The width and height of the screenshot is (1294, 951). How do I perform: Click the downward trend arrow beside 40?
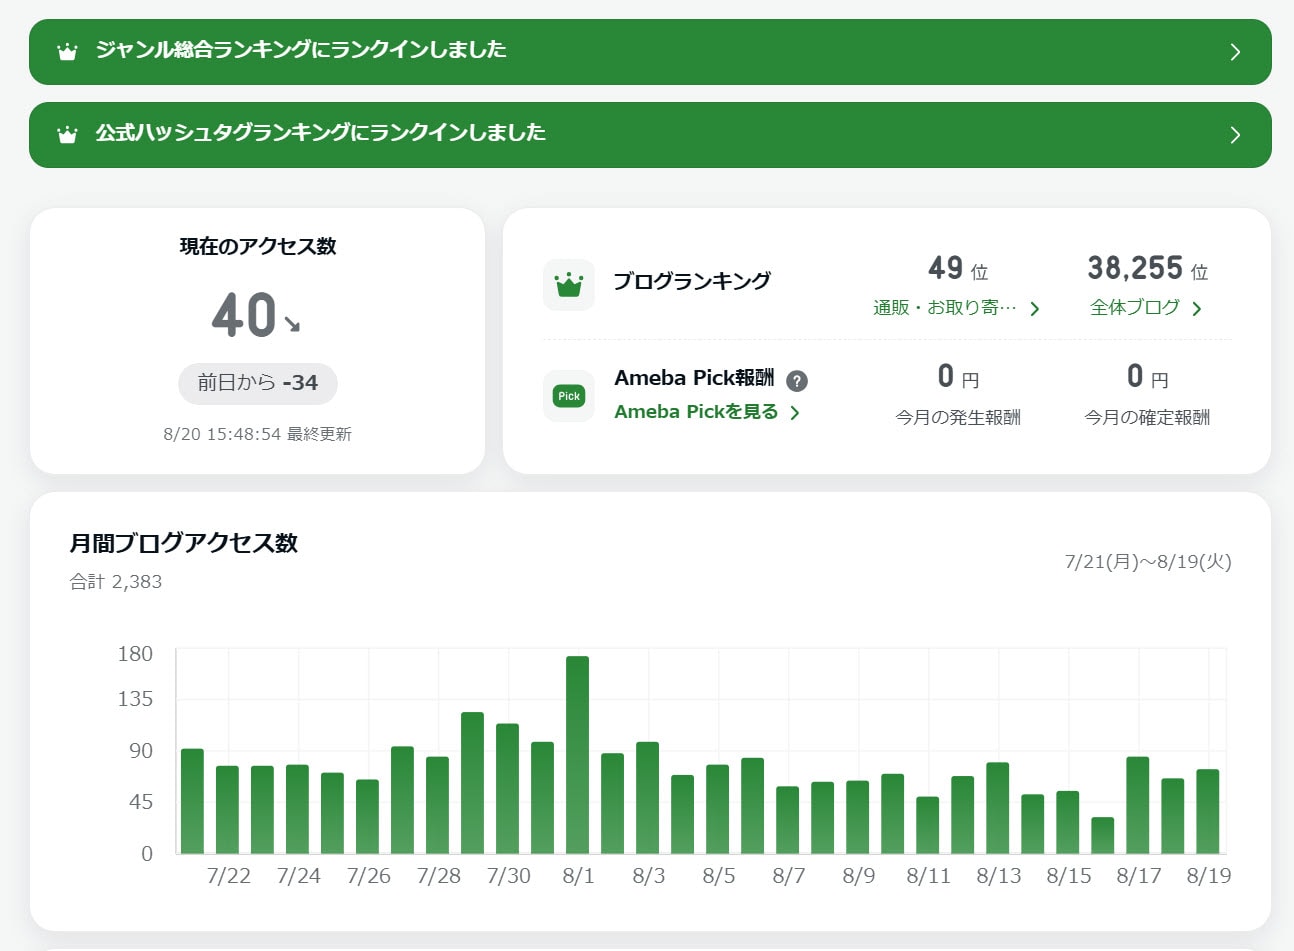coord(292,324)
